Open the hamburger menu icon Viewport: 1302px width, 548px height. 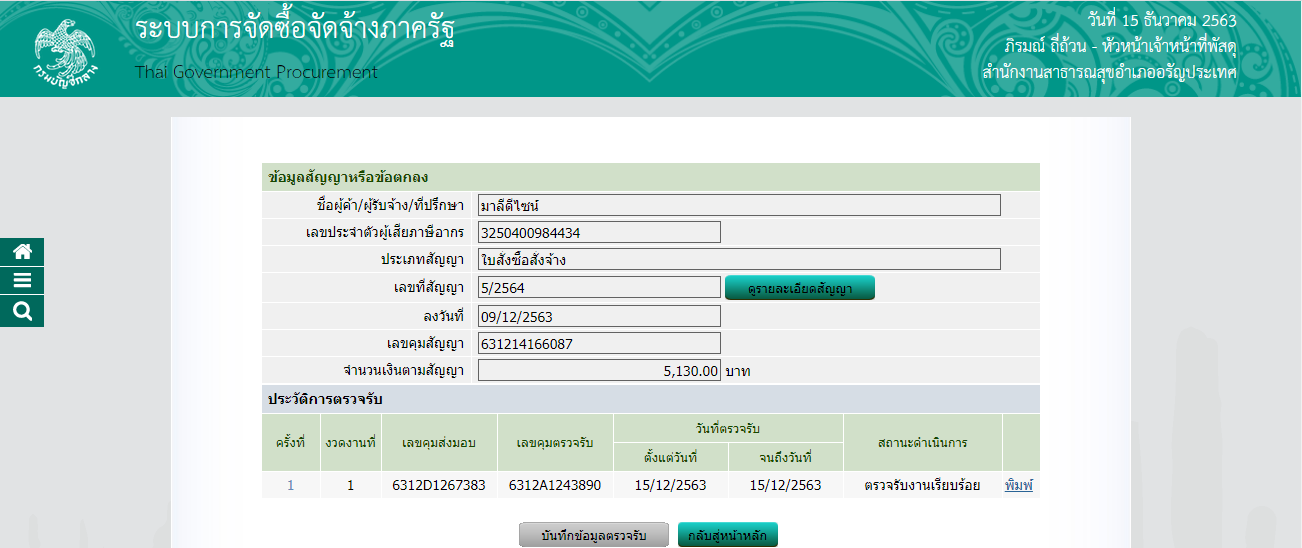tap(22, 281)
